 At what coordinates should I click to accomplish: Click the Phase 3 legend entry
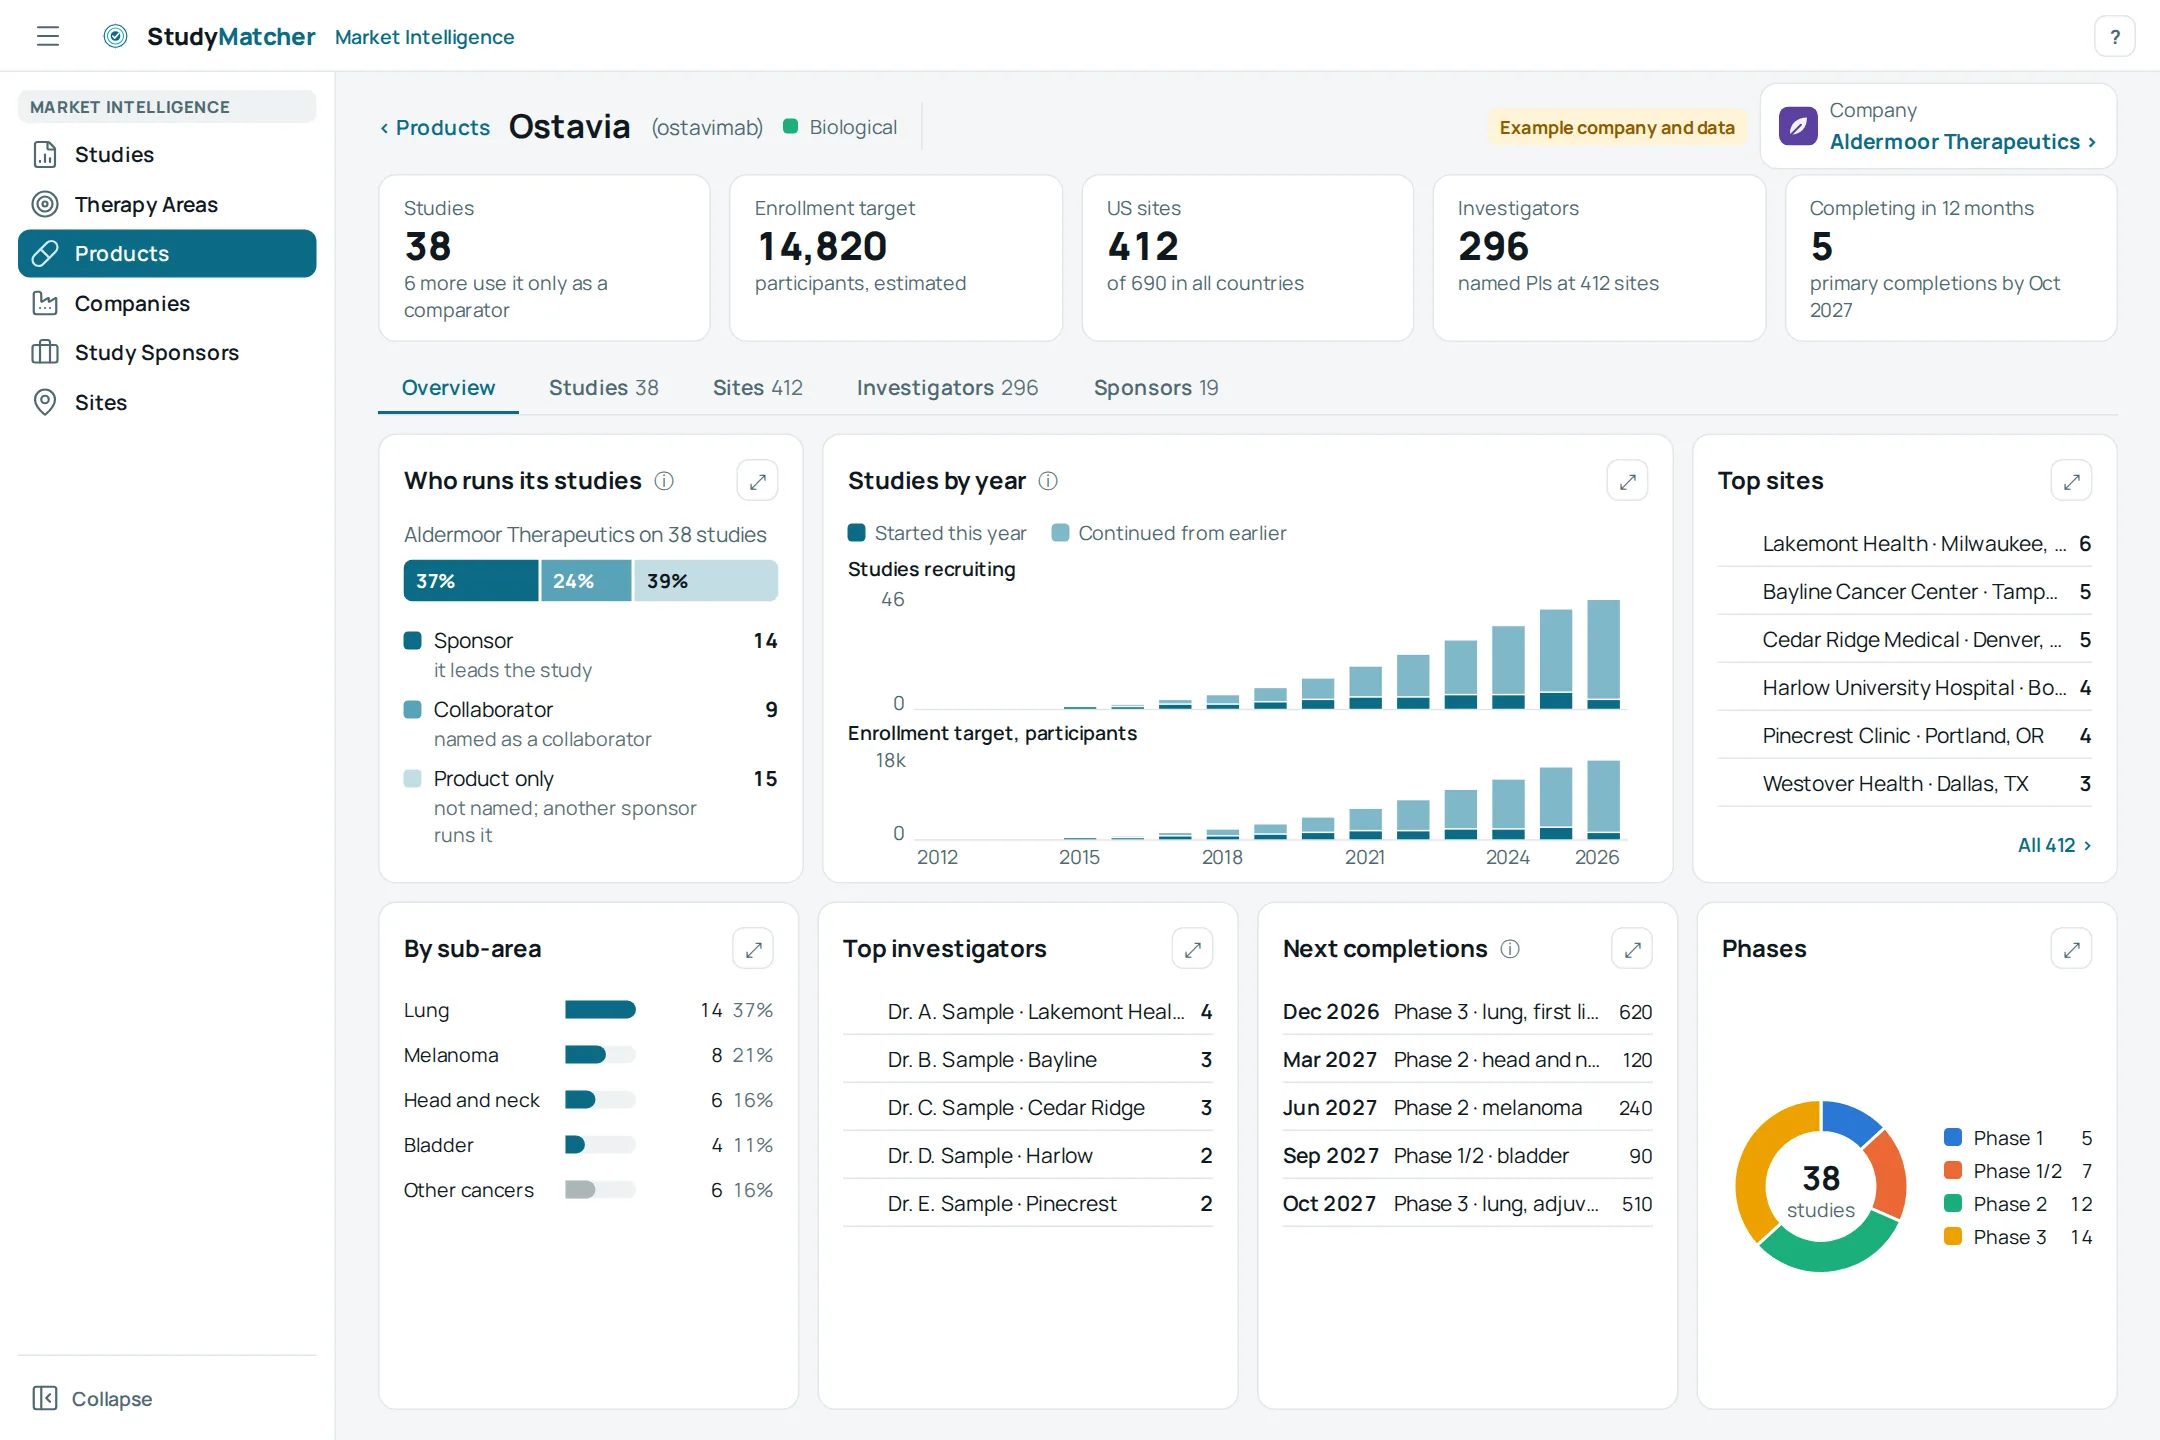point(2018,1237)
